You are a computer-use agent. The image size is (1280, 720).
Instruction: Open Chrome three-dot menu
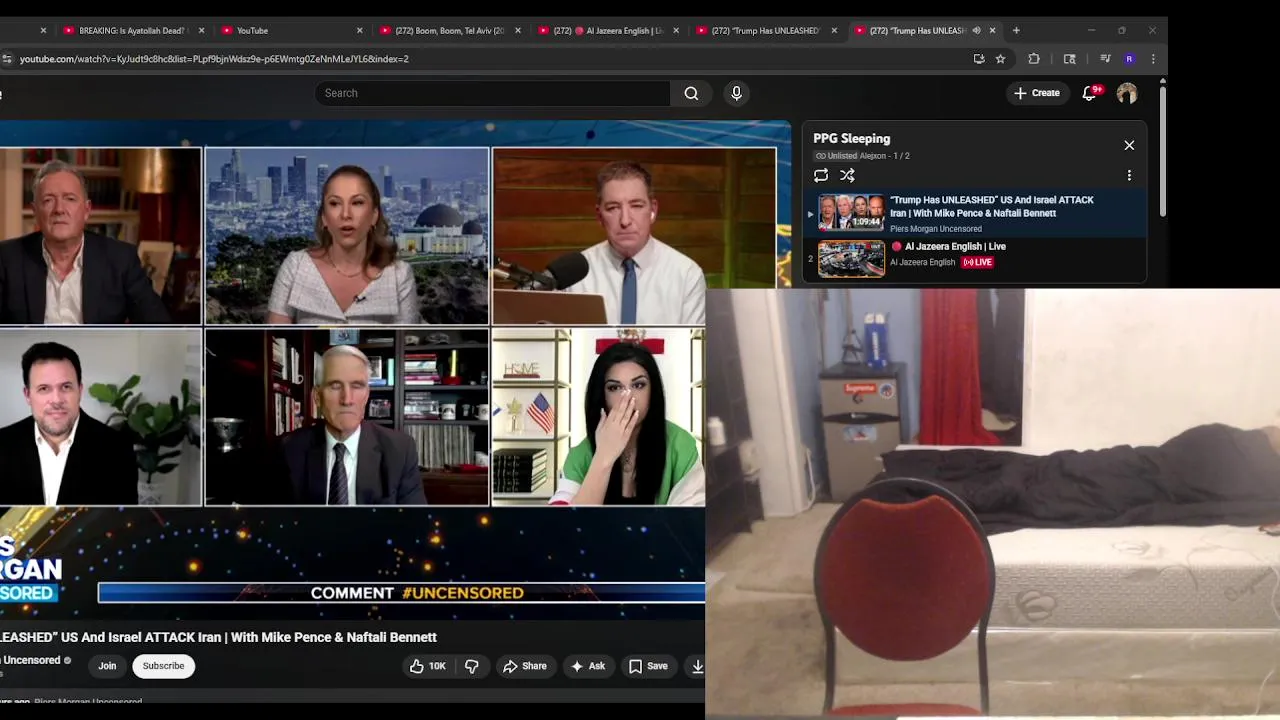(1153, 59)
